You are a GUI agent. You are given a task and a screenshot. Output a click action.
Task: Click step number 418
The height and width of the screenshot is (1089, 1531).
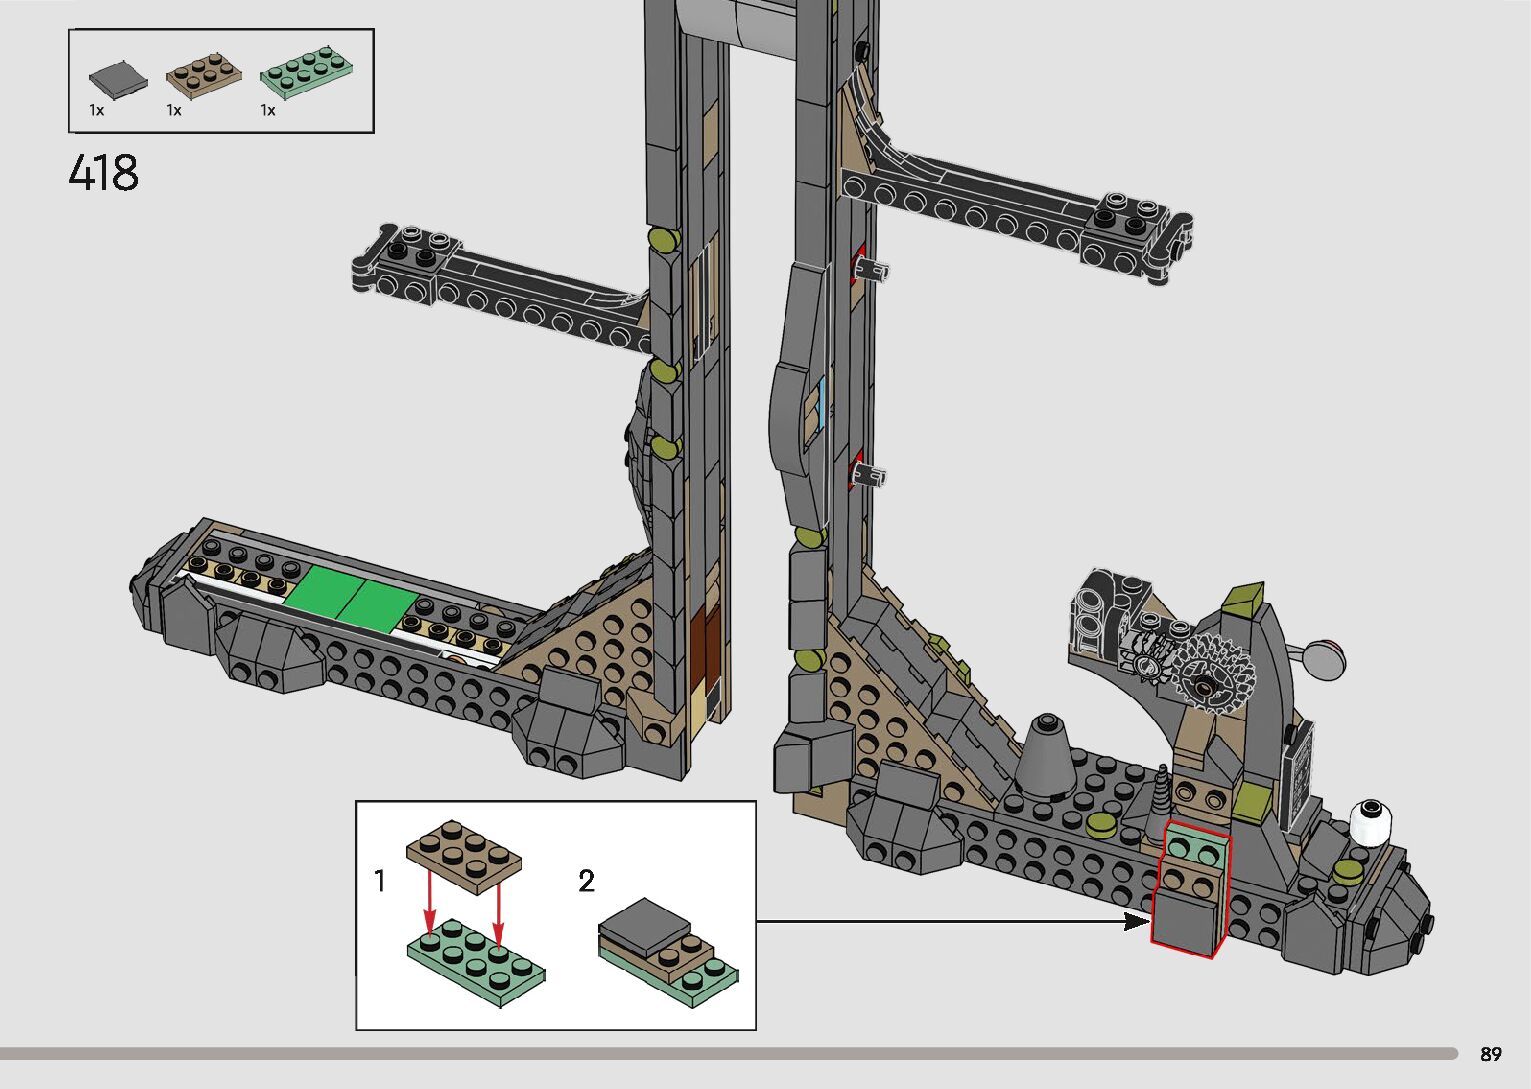[x=103, y=173]
